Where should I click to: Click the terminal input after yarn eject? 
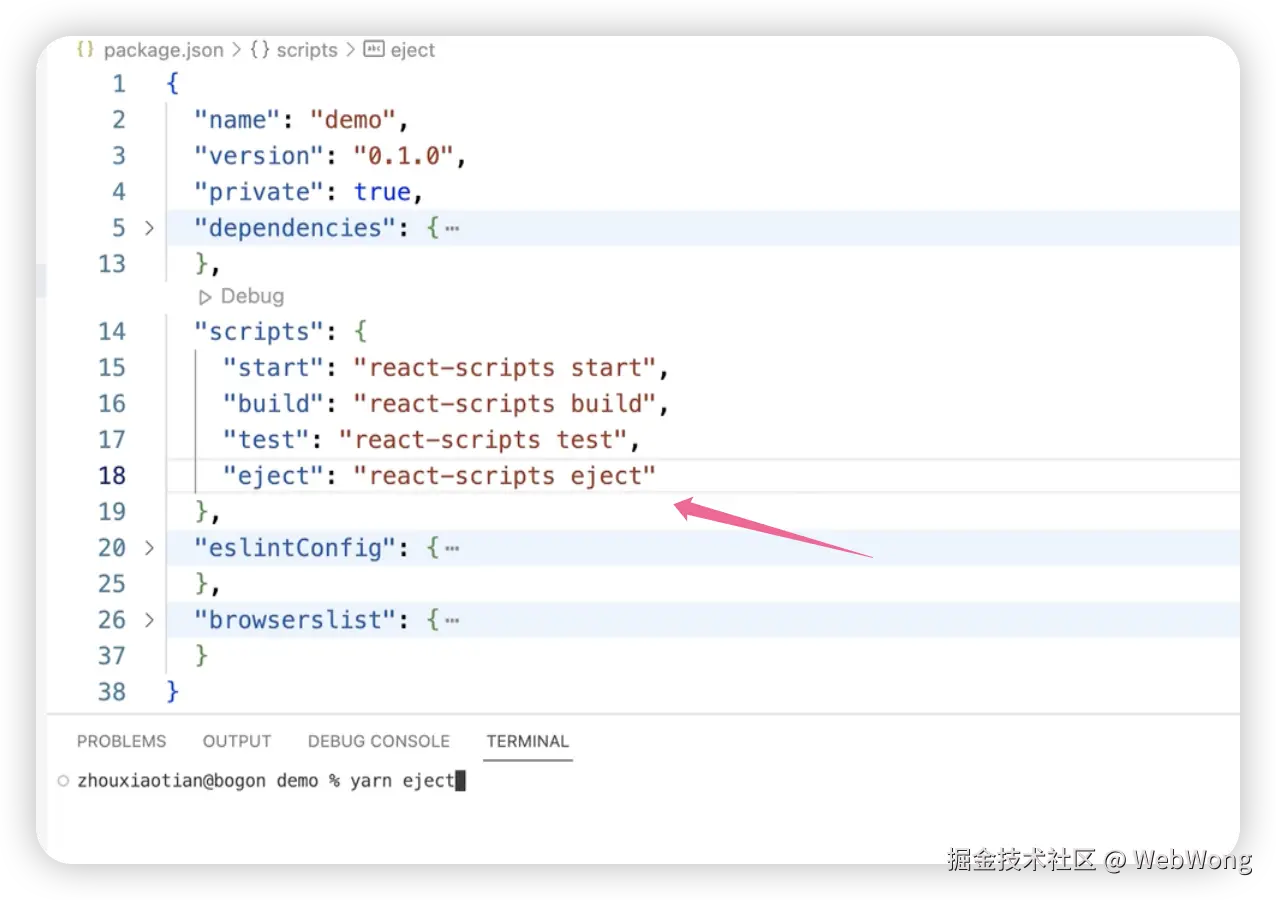[461, 781]
